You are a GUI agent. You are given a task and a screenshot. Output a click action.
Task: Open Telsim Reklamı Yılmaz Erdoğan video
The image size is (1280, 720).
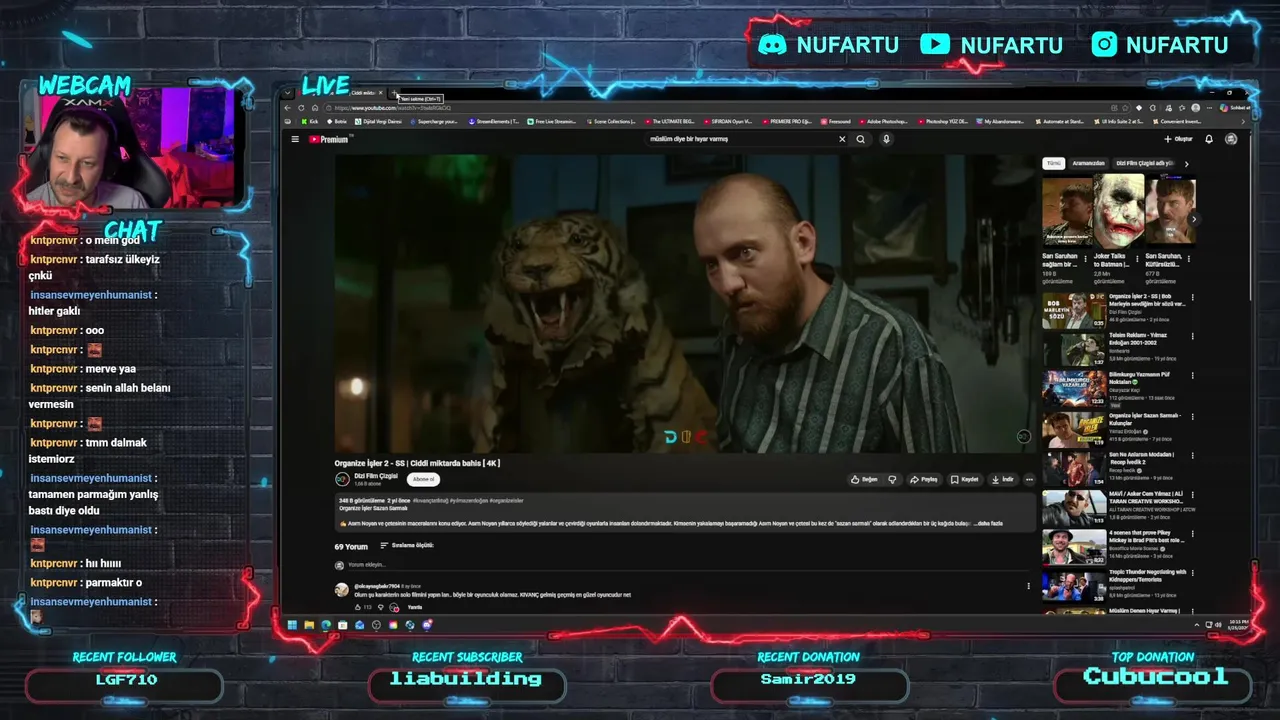pos(1074,349)
